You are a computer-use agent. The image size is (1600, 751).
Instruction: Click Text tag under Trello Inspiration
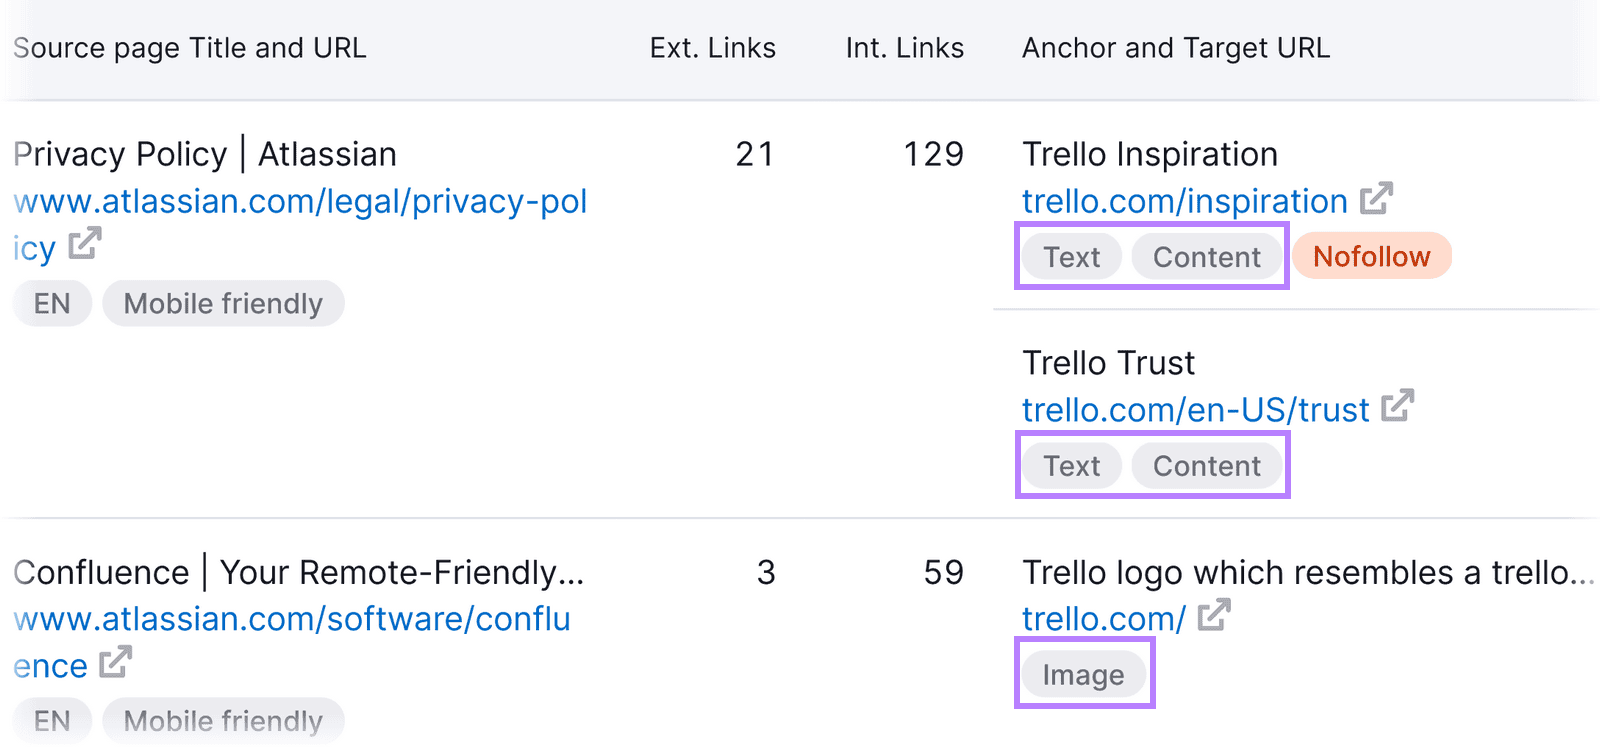pyautogui.click(x=1071, y=258)
